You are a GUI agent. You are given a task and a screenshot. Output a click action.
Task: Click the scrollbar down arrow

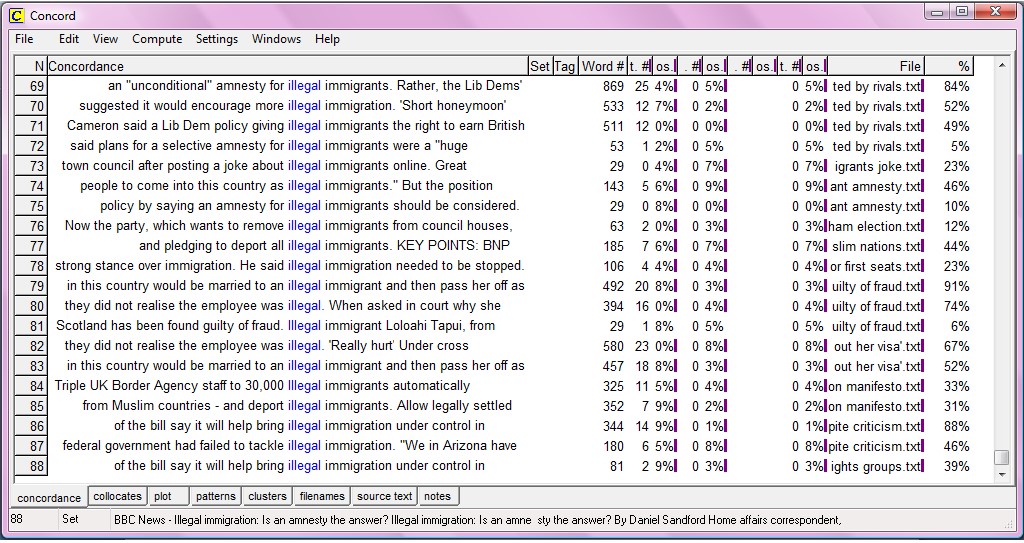1001,476
